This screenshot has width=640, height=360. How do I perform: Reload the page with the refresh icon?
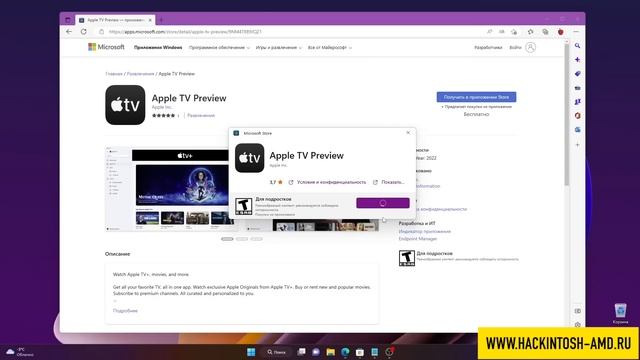[84, 31]
